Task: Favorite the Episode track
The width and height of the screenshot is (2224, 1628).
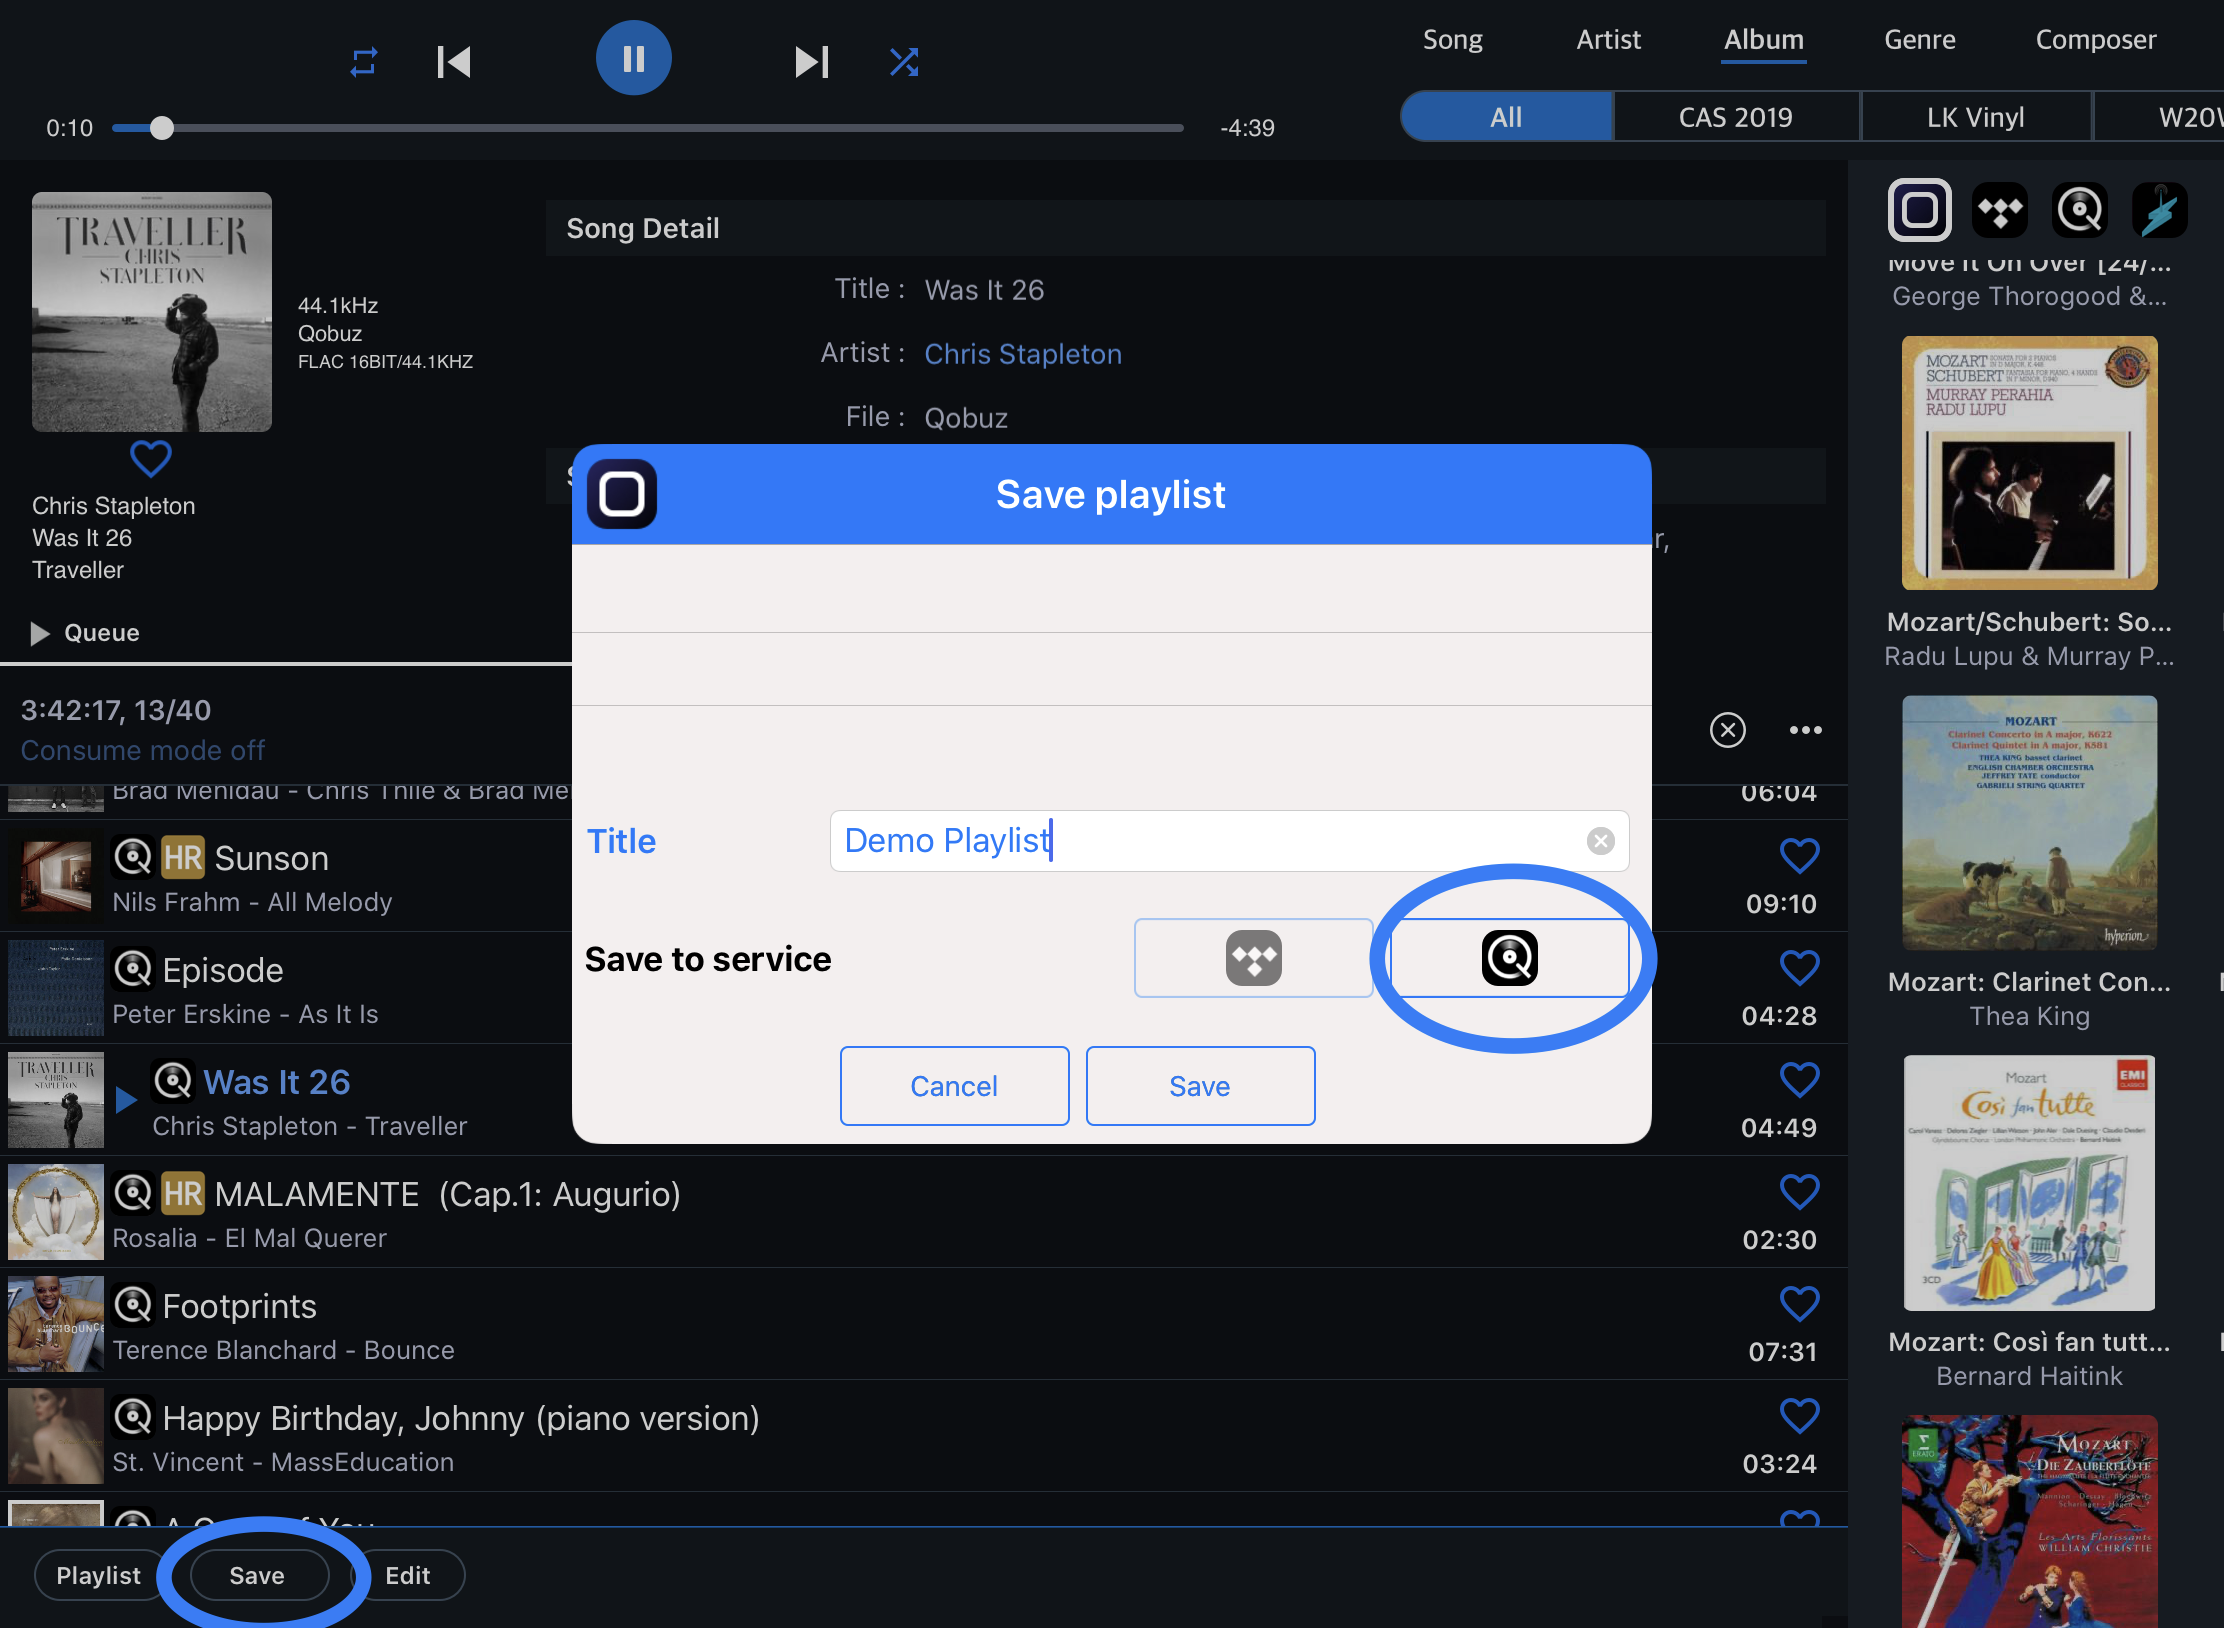Action: (1800, 968)
